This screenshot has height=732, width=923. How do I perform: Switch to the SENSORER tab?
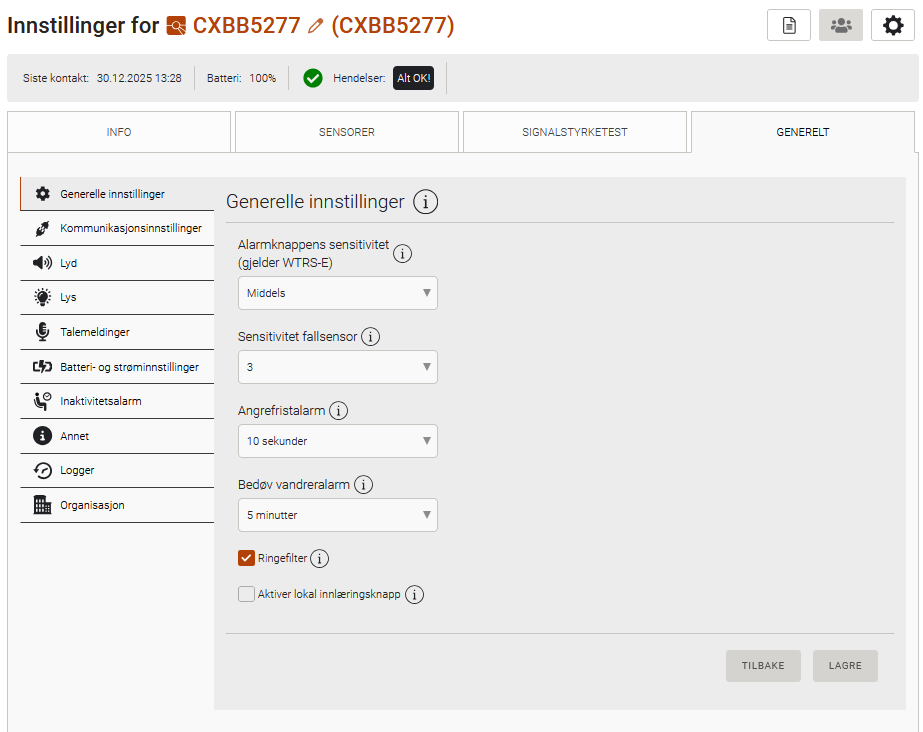(x=347, y=132)
